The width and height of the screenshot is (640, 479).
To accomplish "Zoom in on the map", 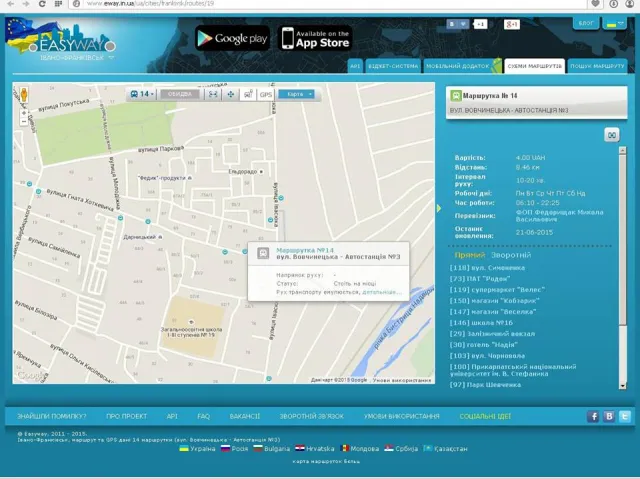I will pos(24,113).
